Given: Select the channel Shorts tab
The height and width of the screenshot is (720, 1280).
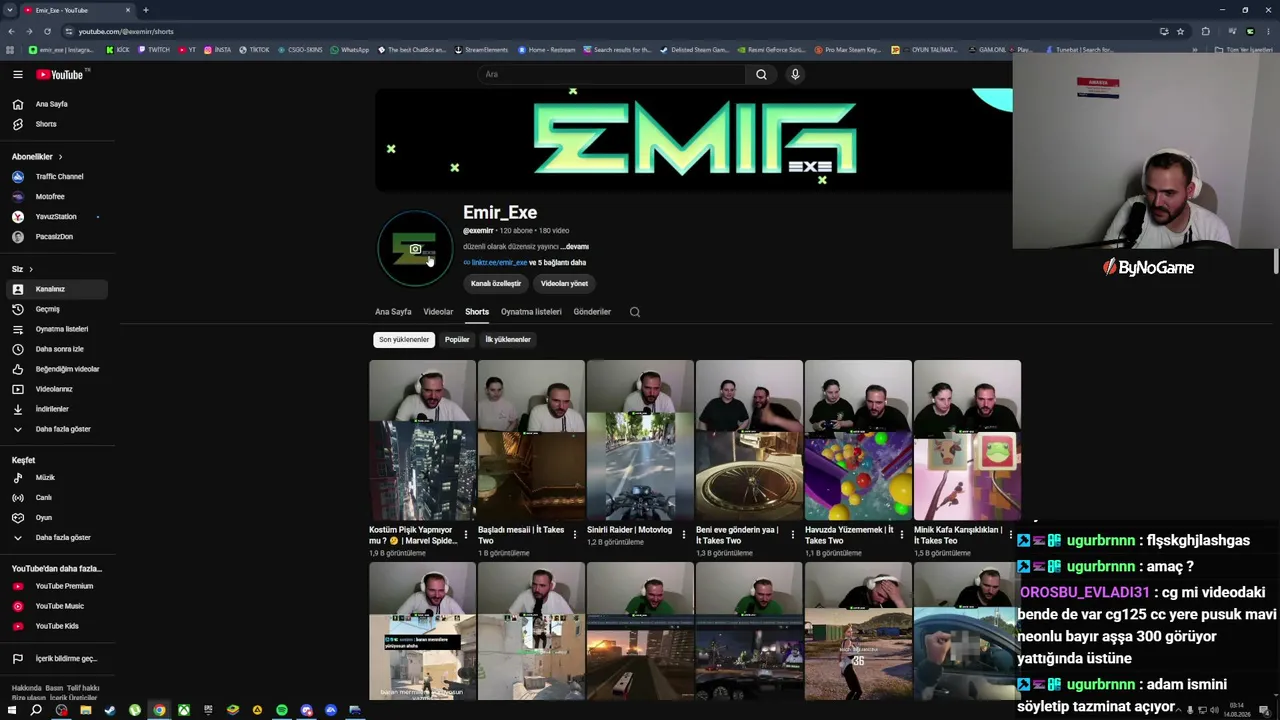Looking at the screenshot, I should (477, 312).
